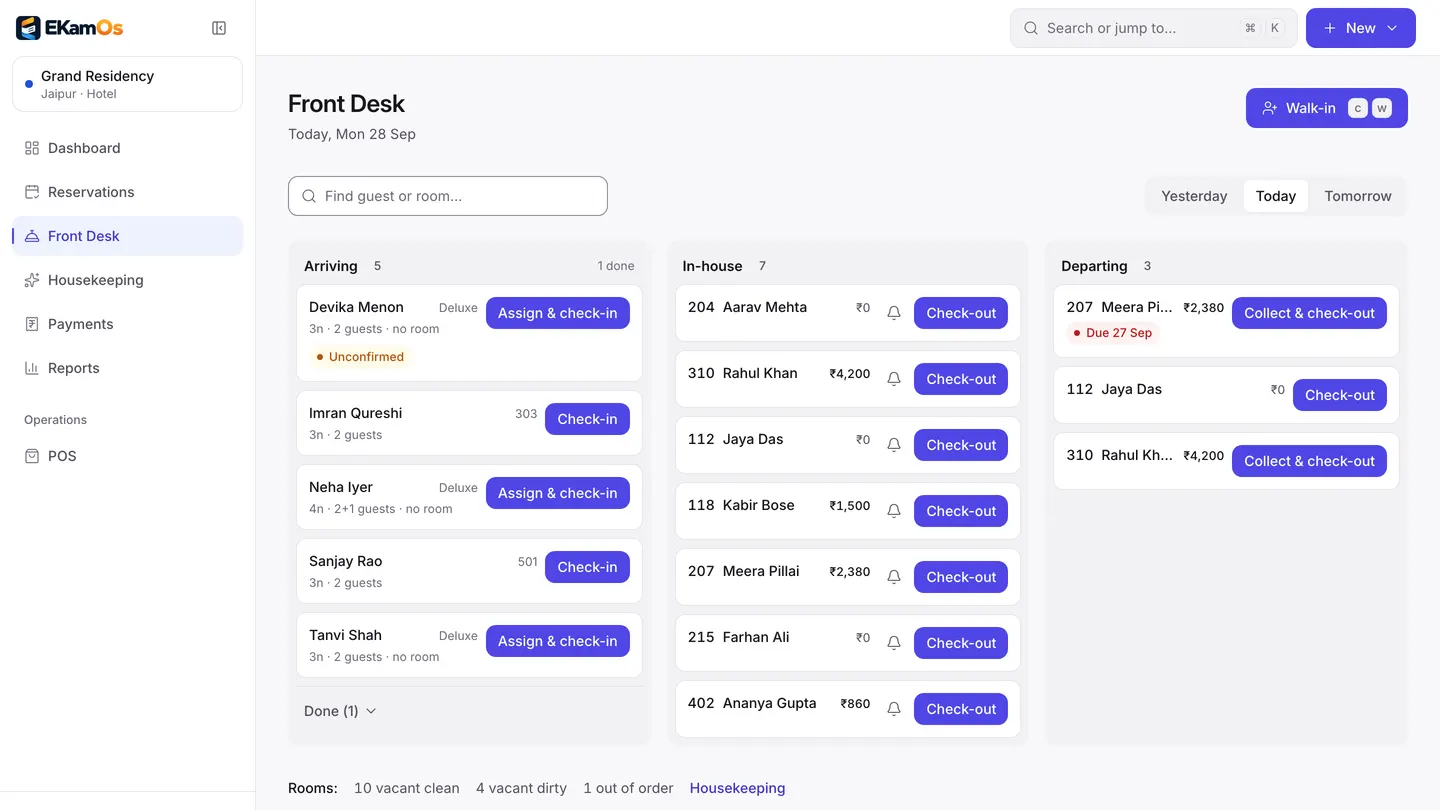Screen dimensions: 1440x810
Task: Collapse the sidebar panel icon
Action: pos(219,28)
